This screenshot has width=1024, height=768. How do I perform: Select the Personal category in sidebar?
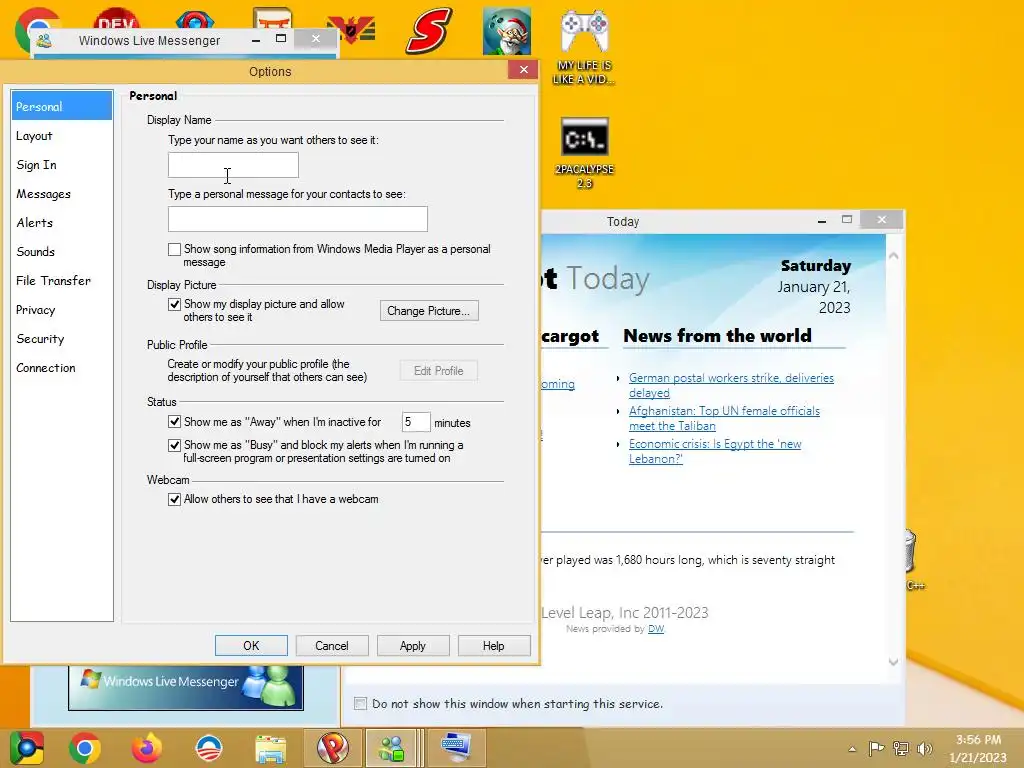pos(61,106)
